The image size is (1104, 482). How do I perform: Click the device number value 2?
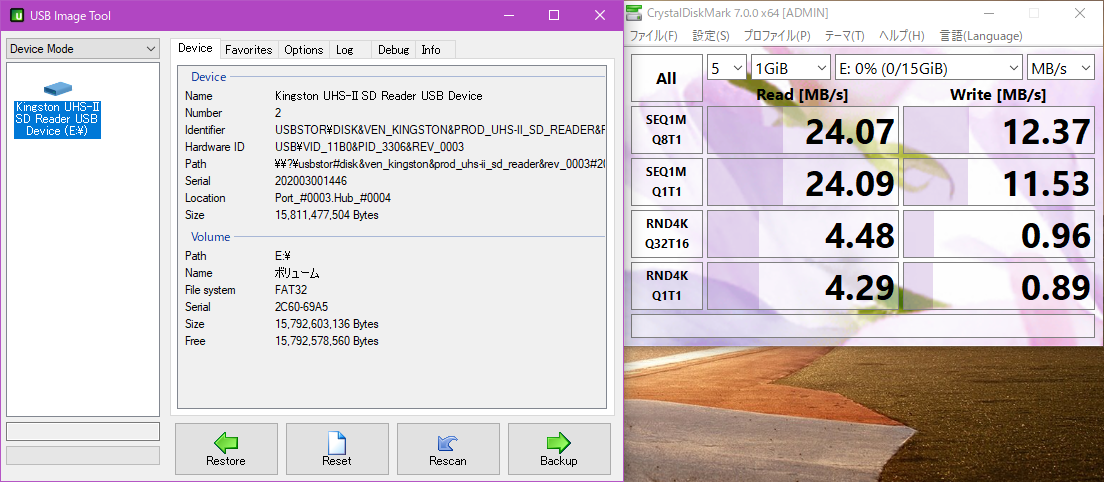278,113
